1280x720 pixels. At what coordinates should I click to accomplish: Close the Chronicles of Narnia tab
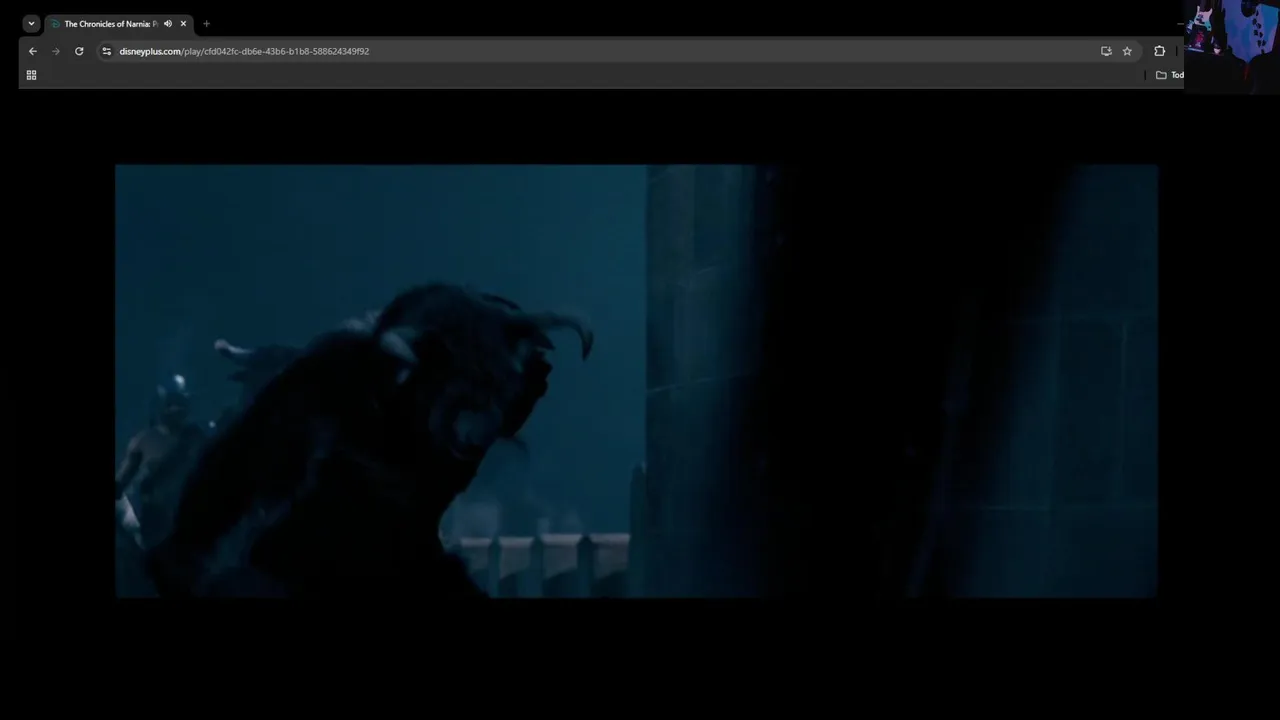click(x=183, y=24)
